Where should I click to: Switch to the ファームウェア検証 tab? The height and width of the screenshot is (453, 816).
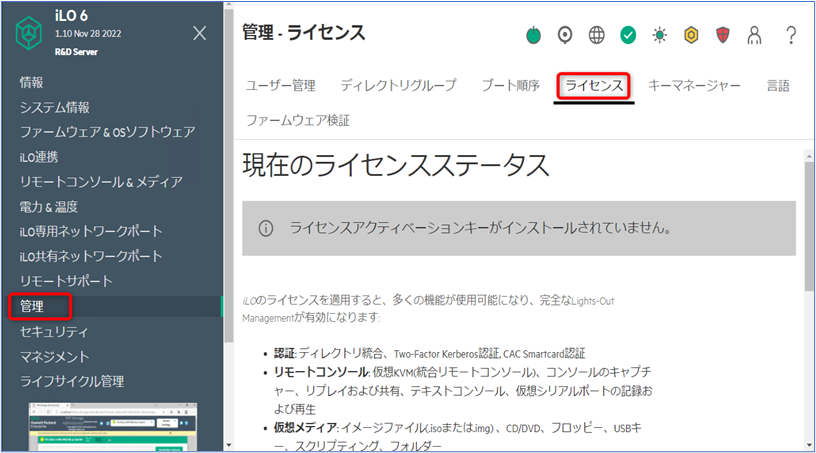[x=298, y=120]
